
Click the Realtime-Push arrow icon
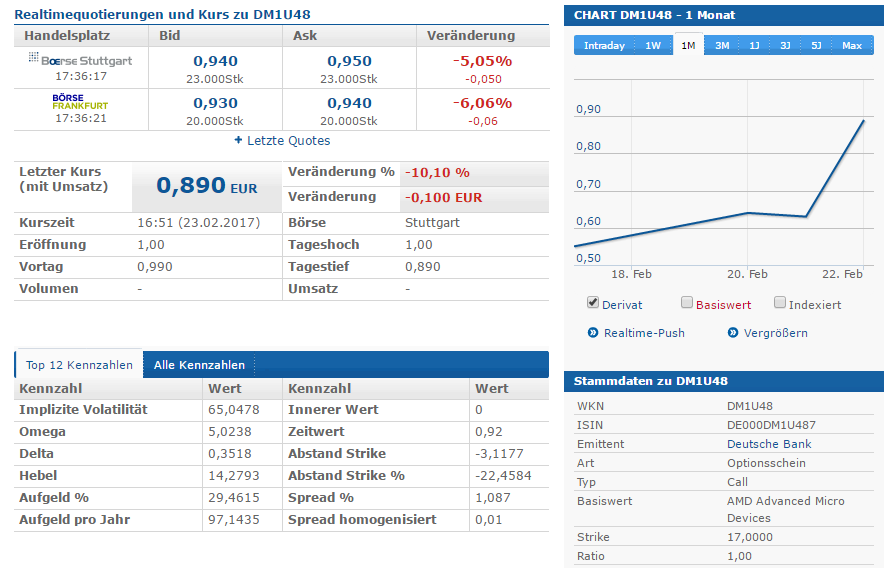coord(593,332)
